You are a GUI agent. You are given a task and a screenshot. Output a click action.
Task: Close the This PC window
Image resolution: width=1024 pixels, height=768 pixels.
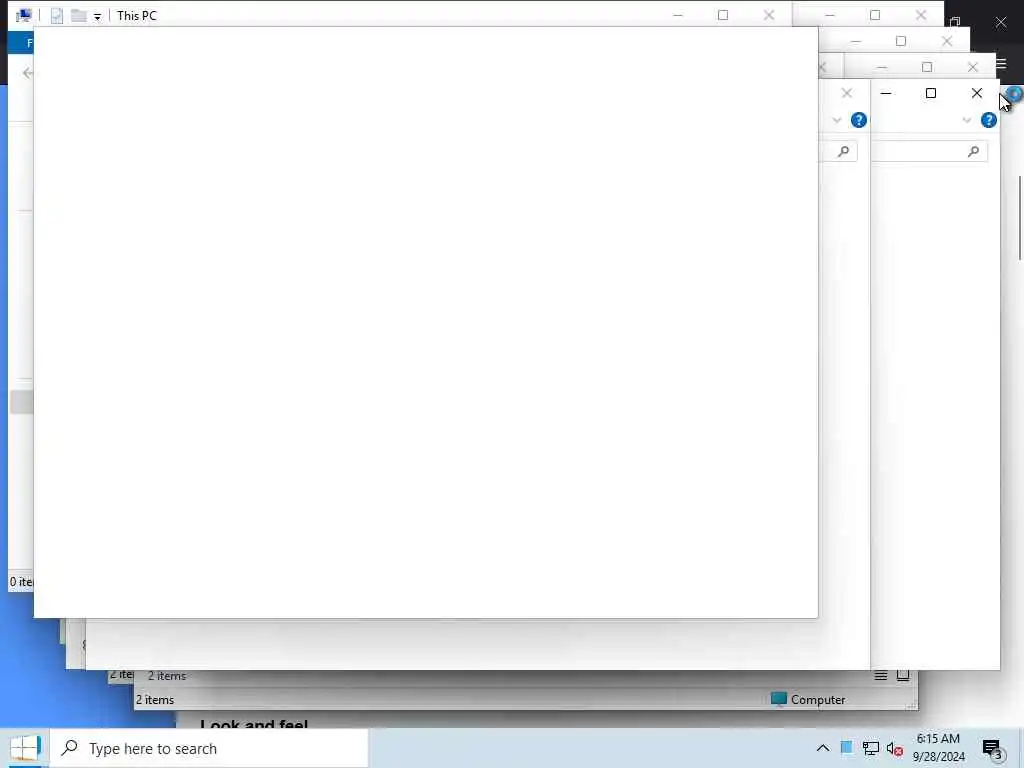coord(769,15)
